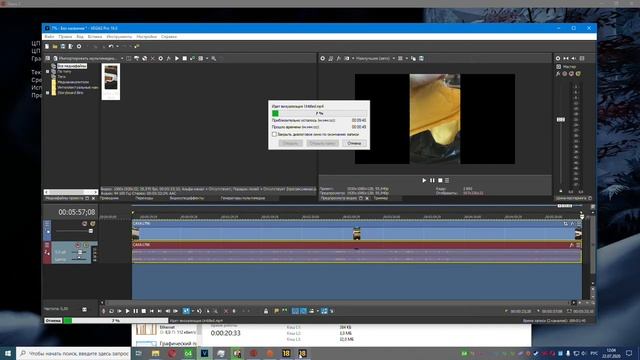The image size is (640, 360).
Task: Click the New project icon in main toolbar
Action: click(47, 47)
